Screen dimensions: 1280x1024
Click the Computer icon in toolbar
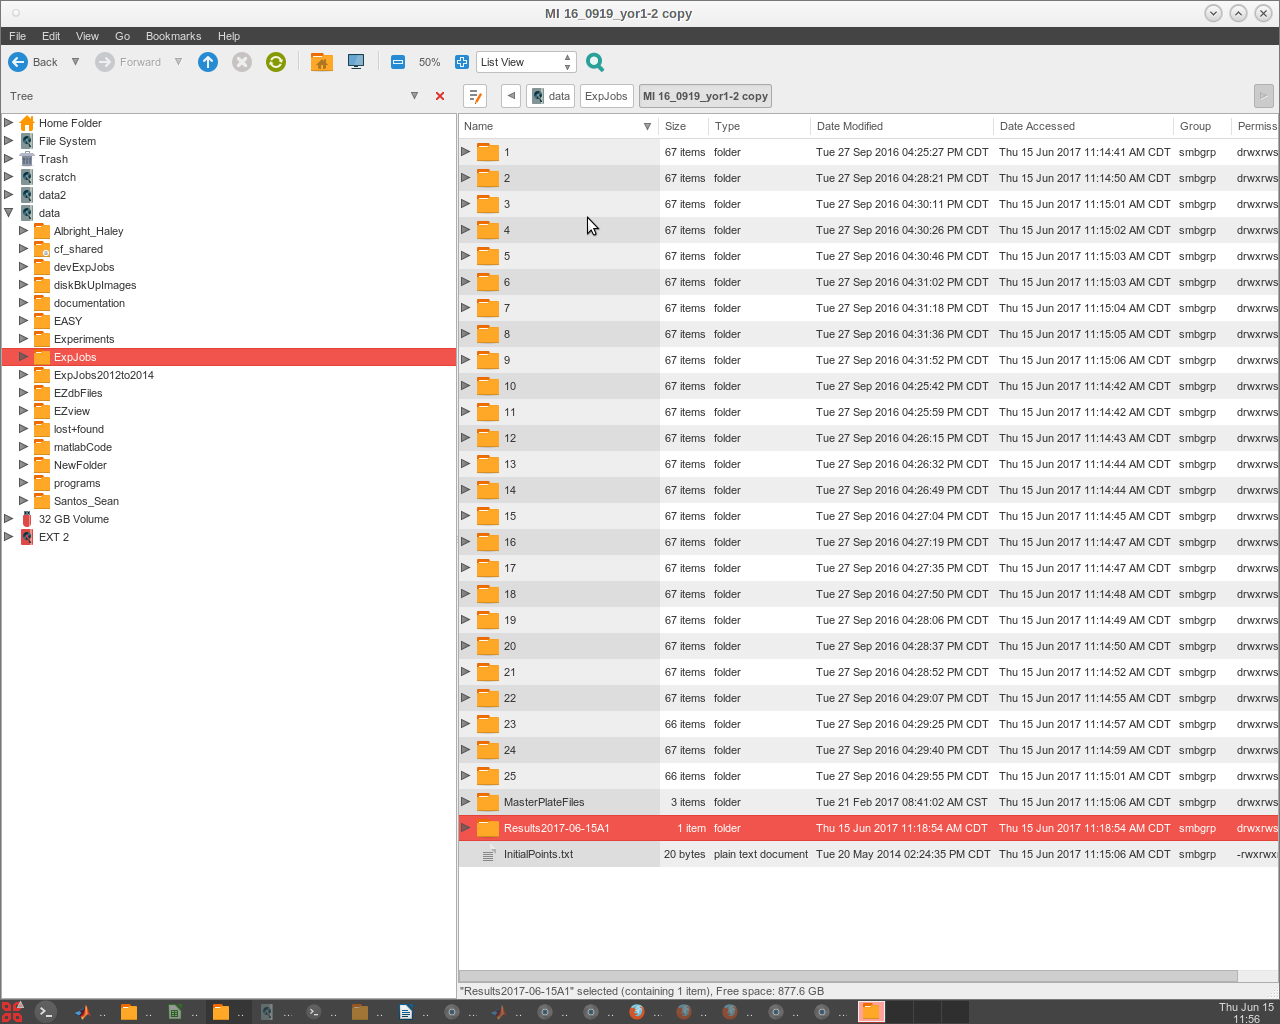tap(356, 62)
